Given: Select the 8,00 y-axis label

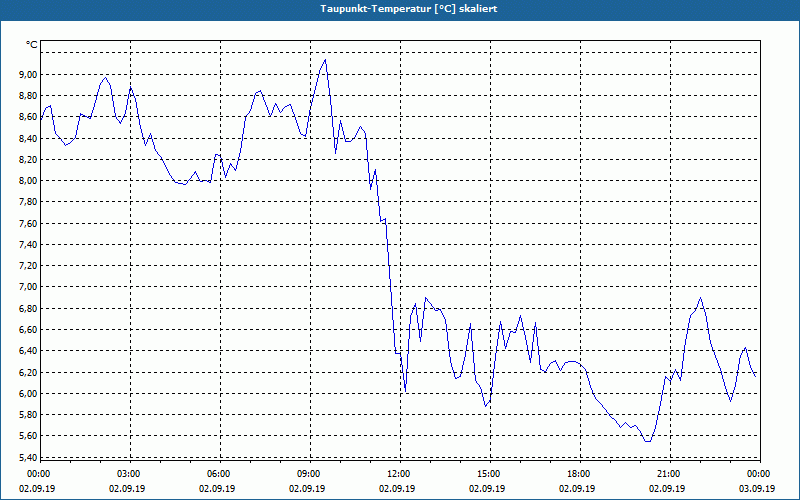Looking at the screenshot, I should (27, 181).
